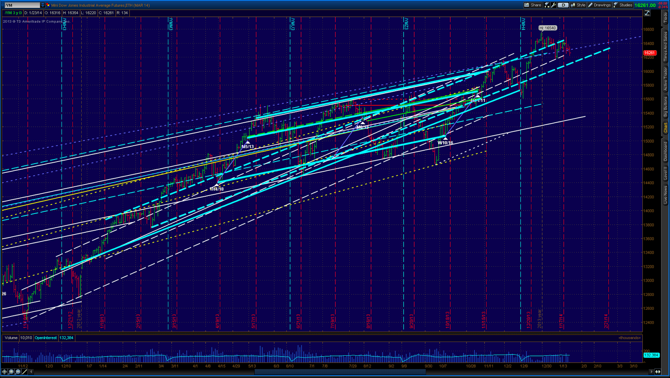Click the scroll left arrow at bottom
Viewport: 670px width, 378px height.
click(x=31, y=372)
